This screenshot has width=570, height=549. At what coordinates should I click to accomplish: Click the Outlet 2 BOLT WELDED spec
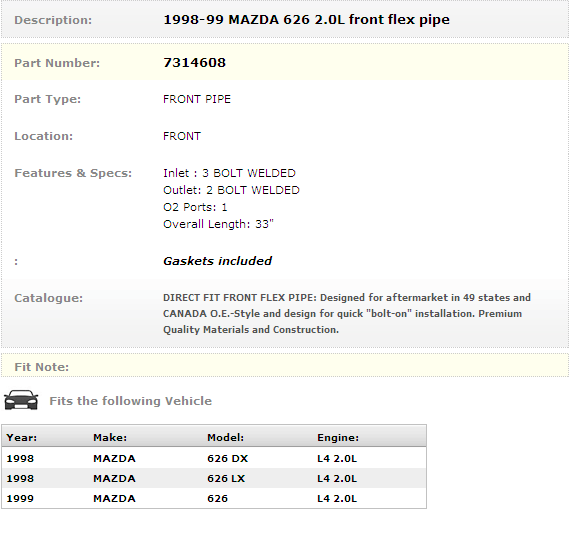[231, 190]
